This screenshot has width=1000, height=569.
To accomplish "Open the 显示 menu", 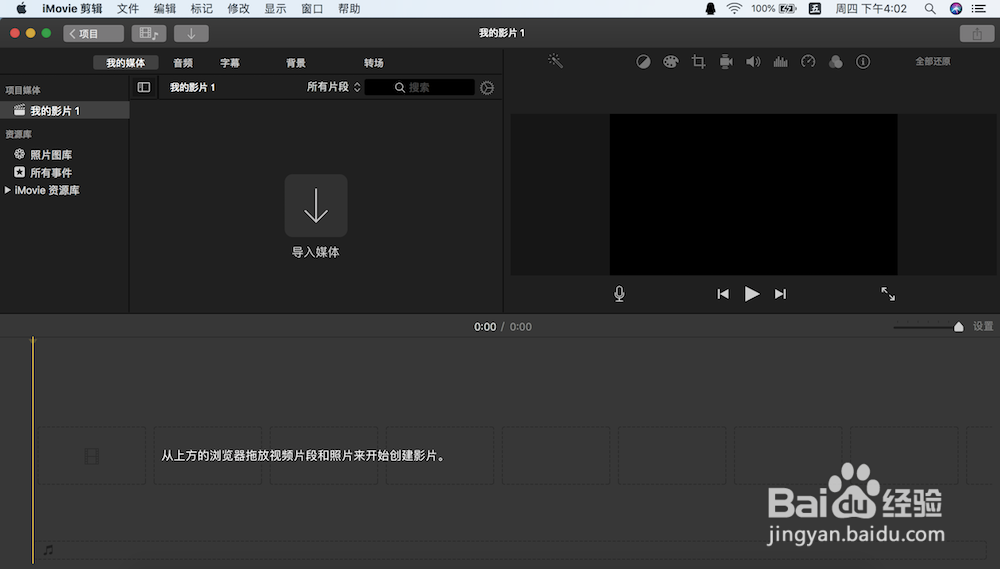I will coord(276,8).
